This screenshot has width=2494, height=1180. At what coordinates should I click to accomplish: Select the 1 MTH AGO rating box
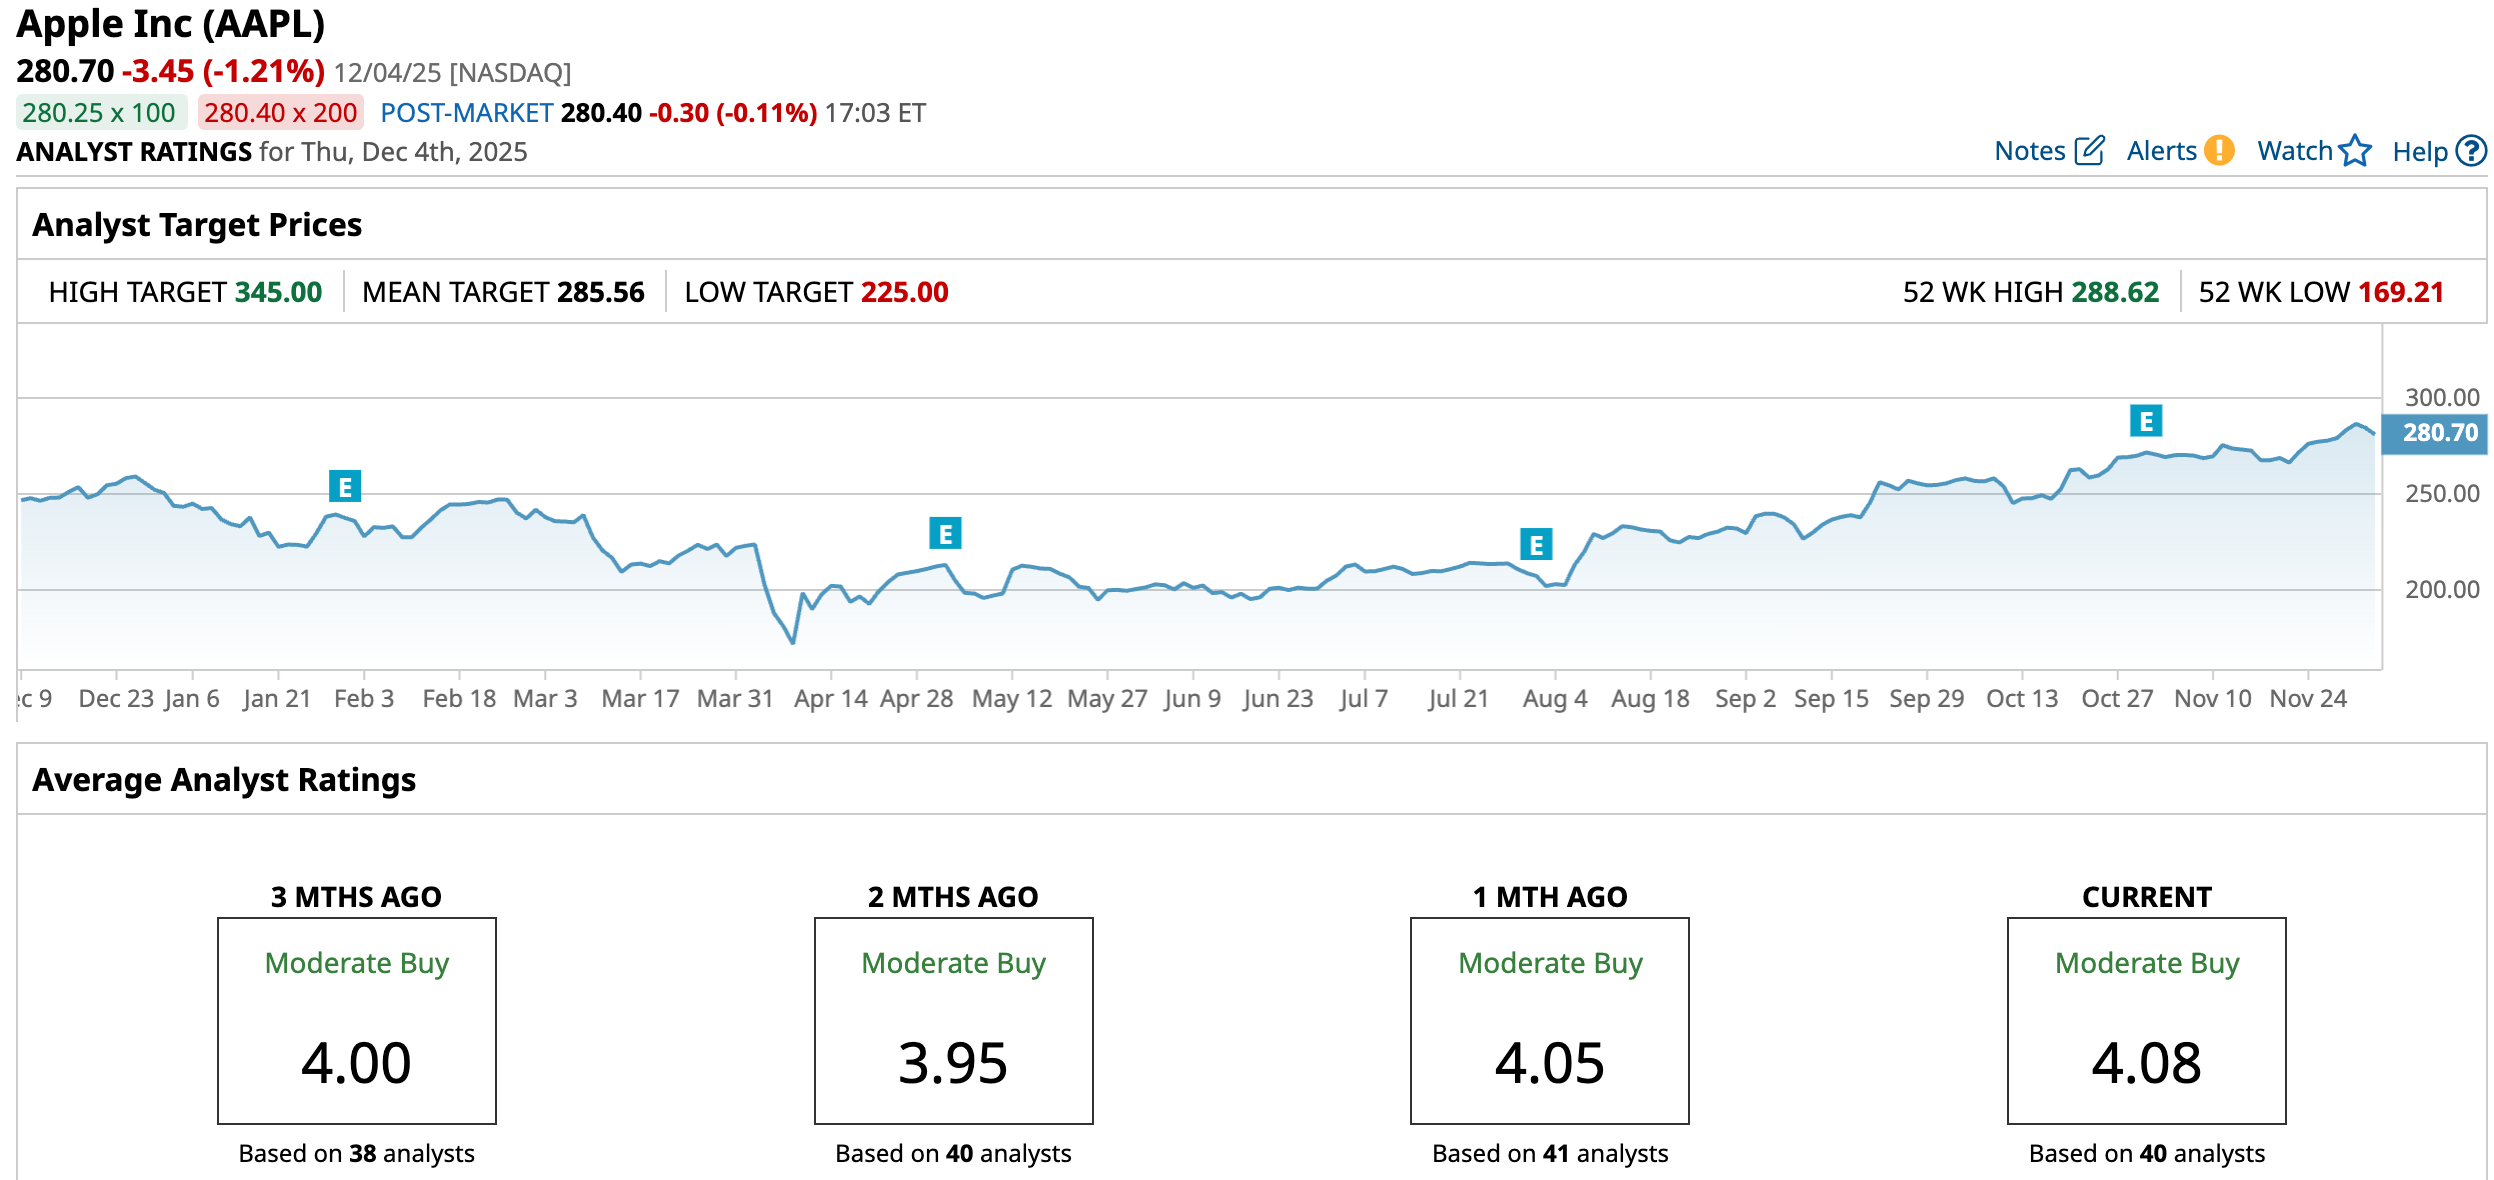coord(1549,1020)
